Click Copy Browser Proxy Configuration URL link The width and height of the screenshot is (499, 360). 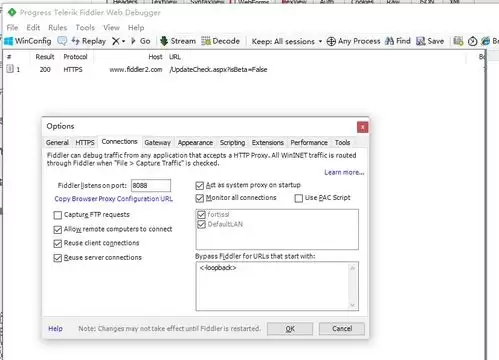[x=113, y=199]
